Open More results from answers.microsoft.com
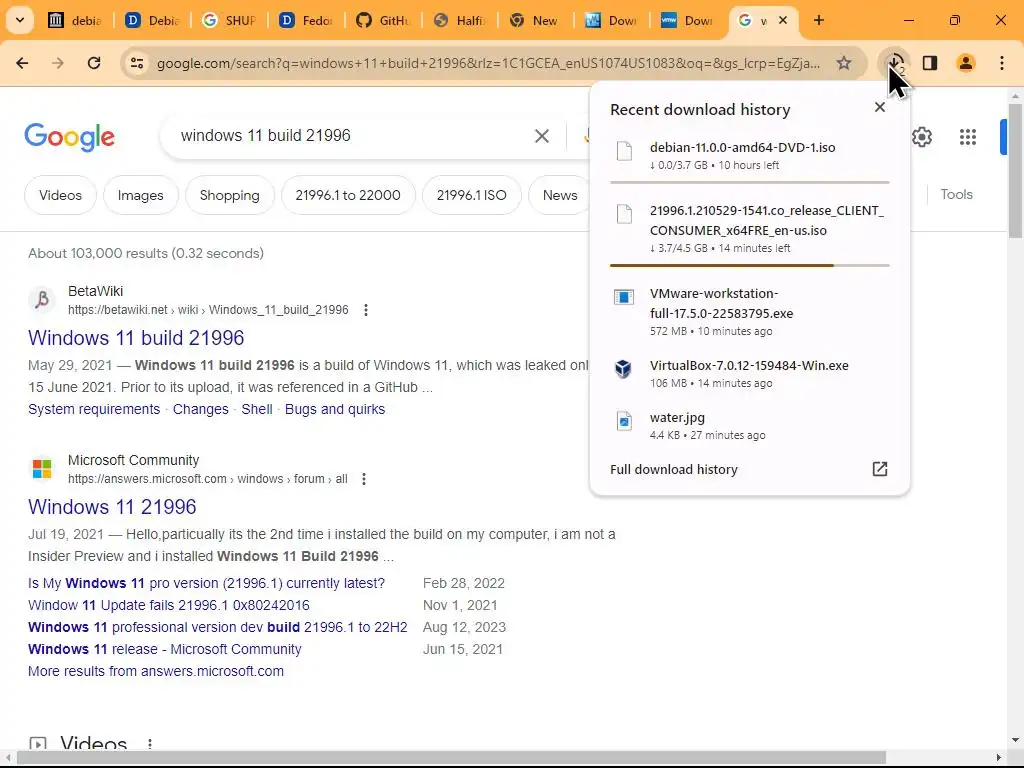1024x768 pixels. click(x=156, y=671)
